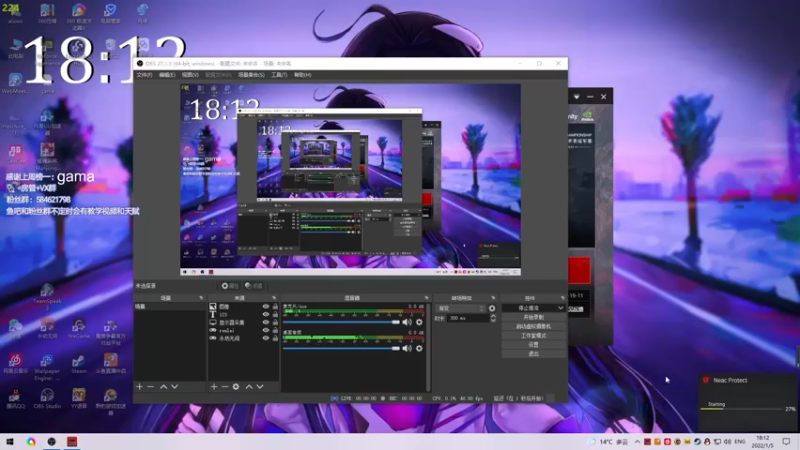The height and width of the screenshot is (450, 800).
Task: Toggle visibility of the 123 text source
Action: tap(266, 314)
